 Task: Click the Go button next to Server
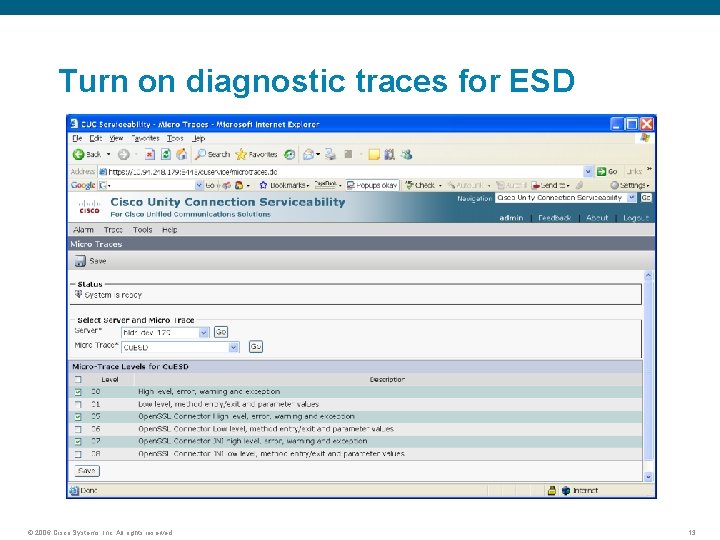(221, 332)
